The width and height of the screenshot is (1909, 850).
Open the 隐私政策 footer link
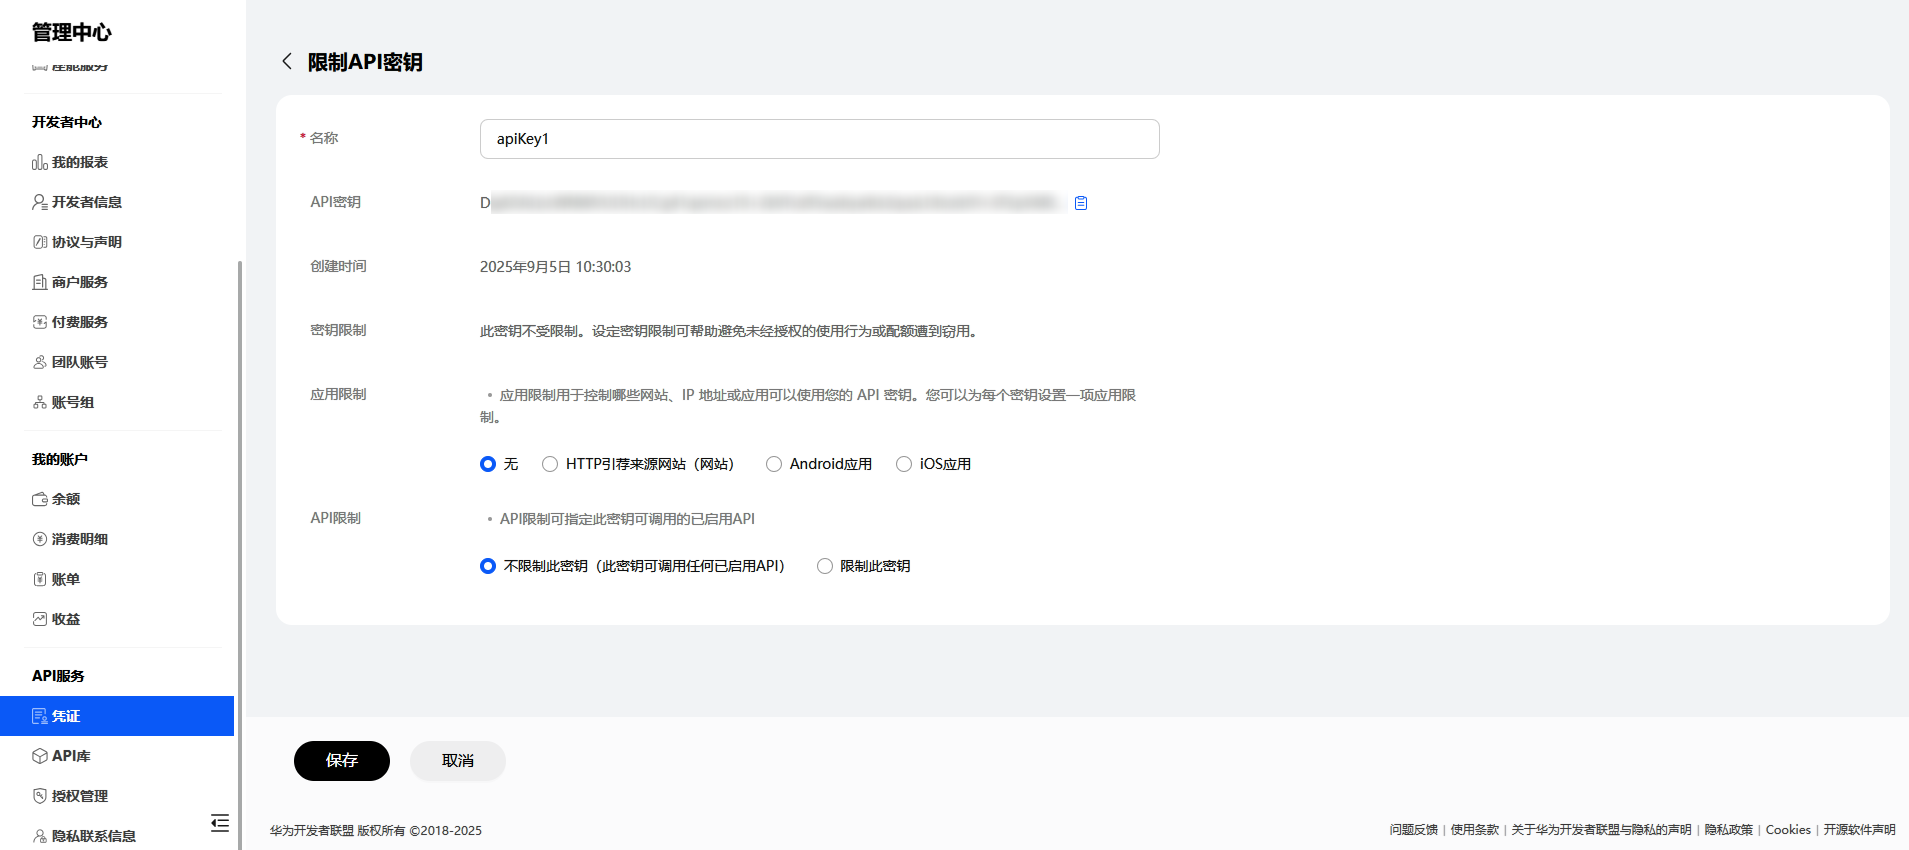[x=1729, y=830]
